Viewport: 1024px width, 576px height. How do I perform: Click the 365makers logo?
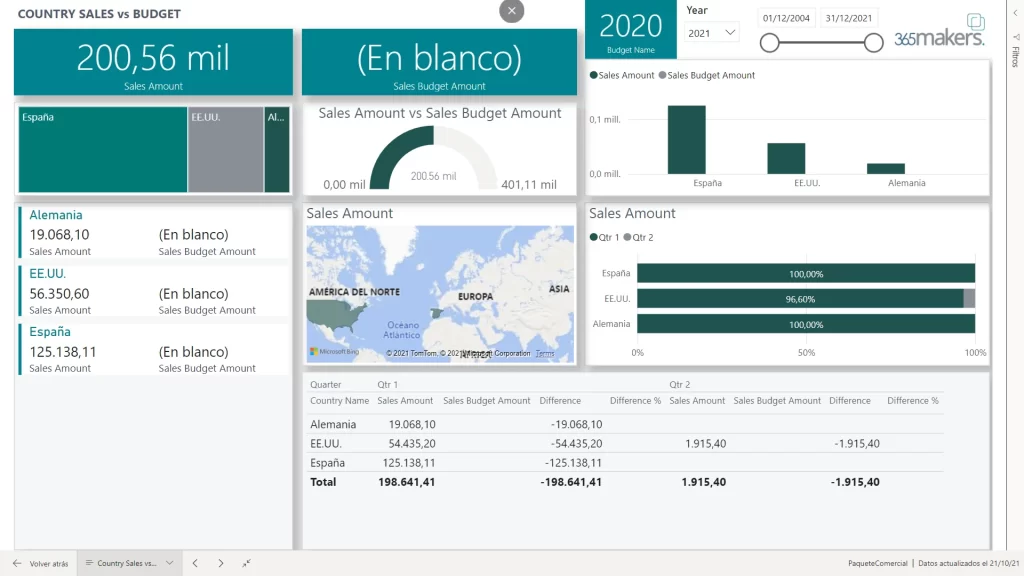click(939, 33)
